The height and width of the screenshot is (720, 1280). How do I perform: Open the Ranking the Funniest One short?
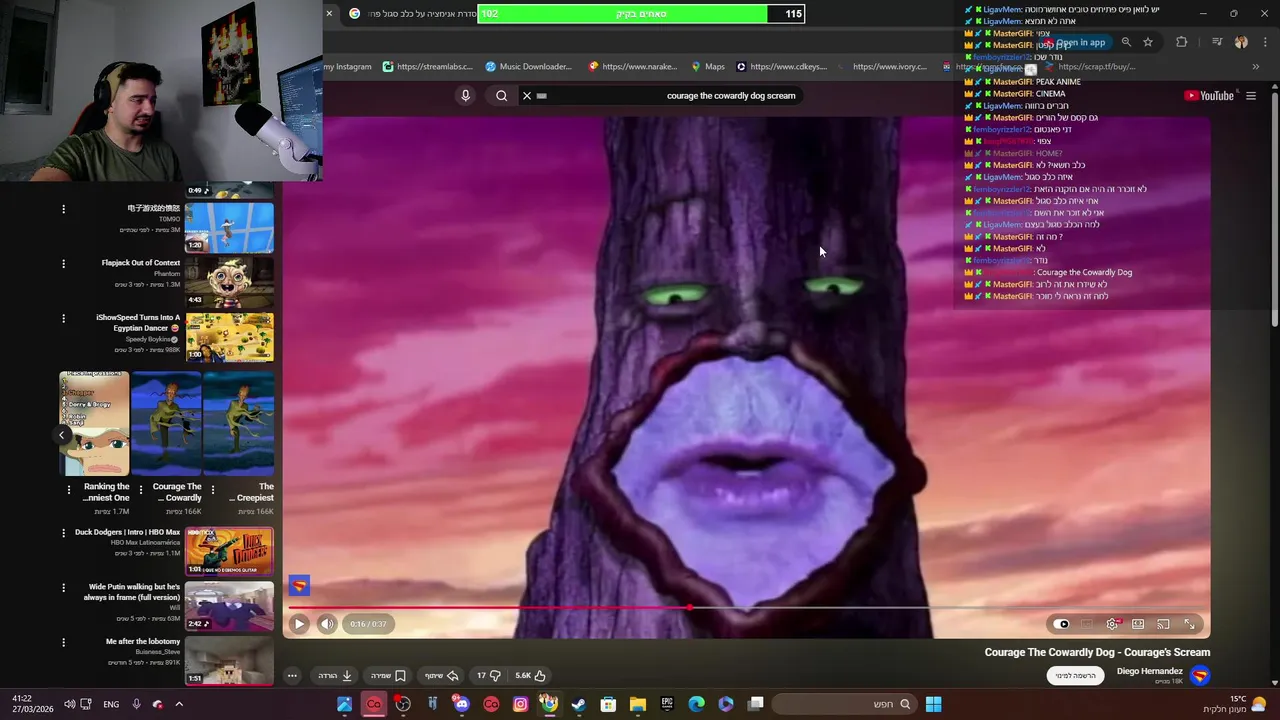pyautogui.click(x=95, y=423)
